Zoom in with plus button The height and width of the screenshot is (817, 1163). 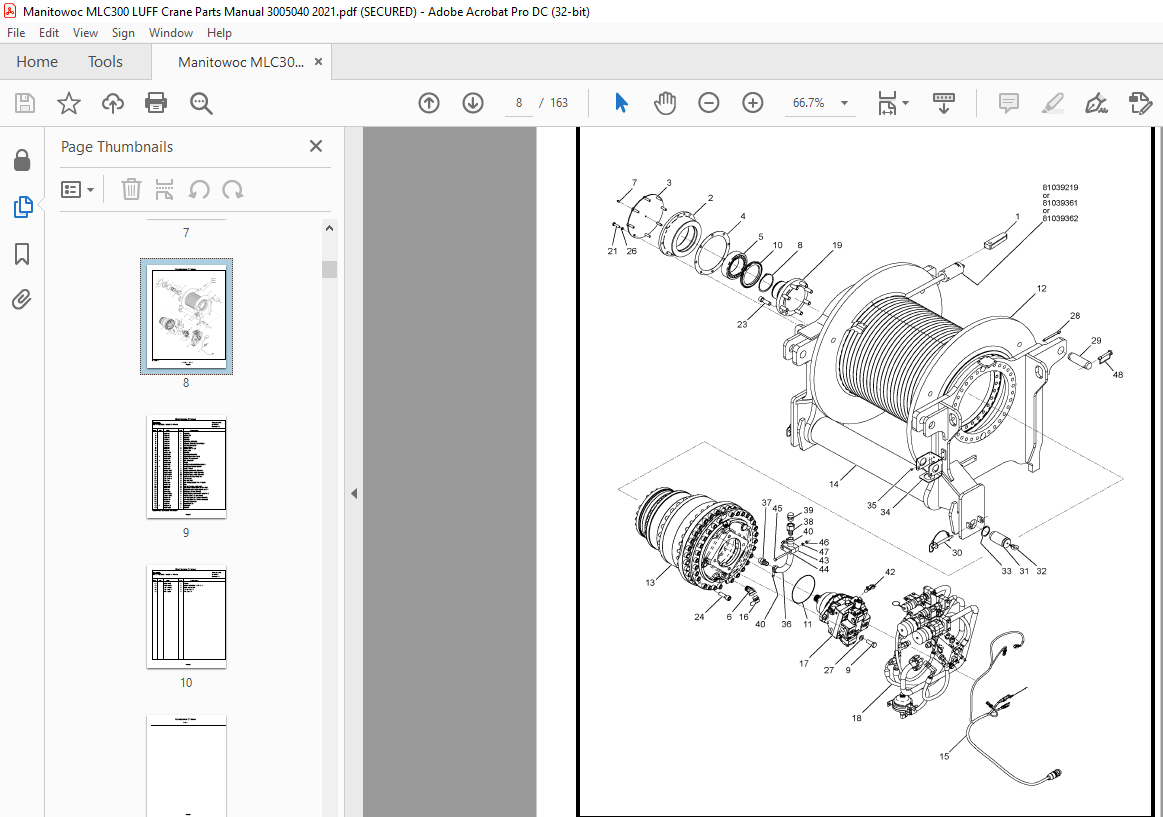point(752,103)
